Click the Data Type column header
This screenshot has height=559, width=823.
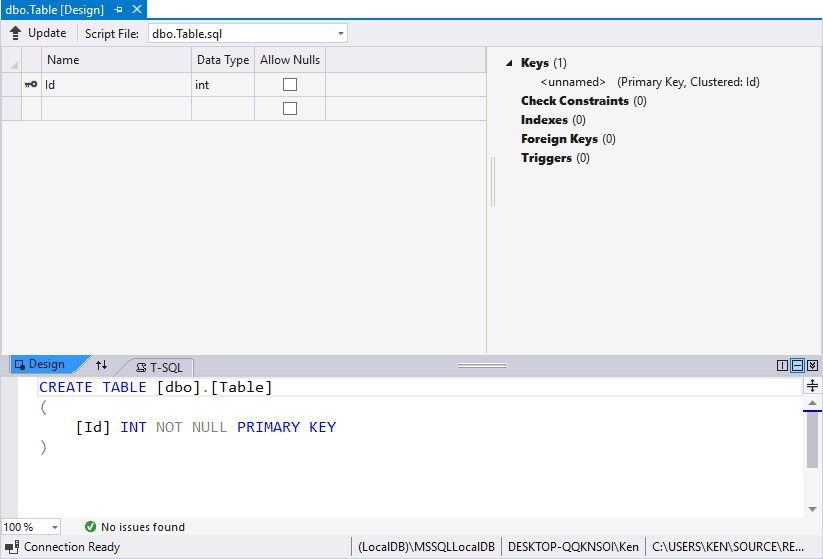(x=223, y=60)
